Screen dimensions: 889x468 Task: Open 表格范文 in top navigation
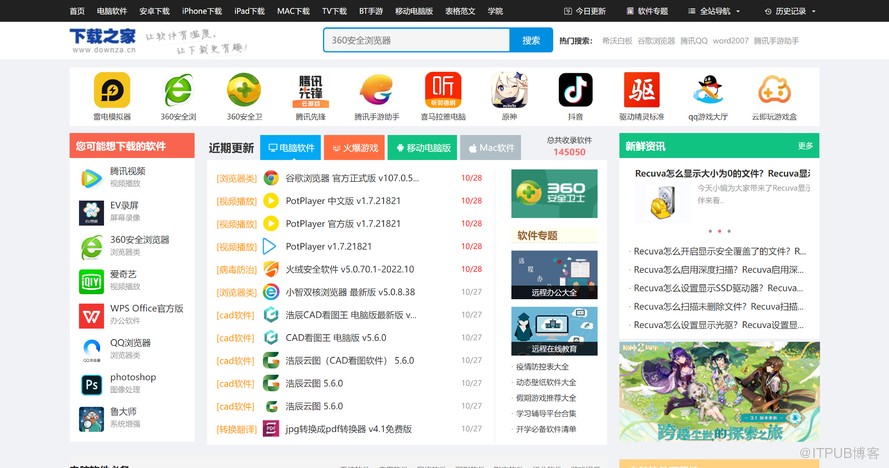[x=460, y=11]
